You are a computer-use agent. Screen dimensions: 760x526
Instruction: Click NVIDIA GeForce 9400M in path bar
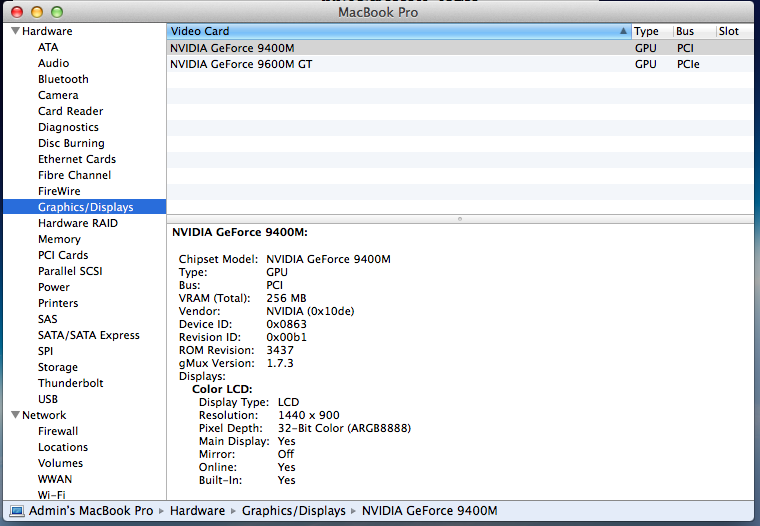pyautogui.click(x=429, y=511)
